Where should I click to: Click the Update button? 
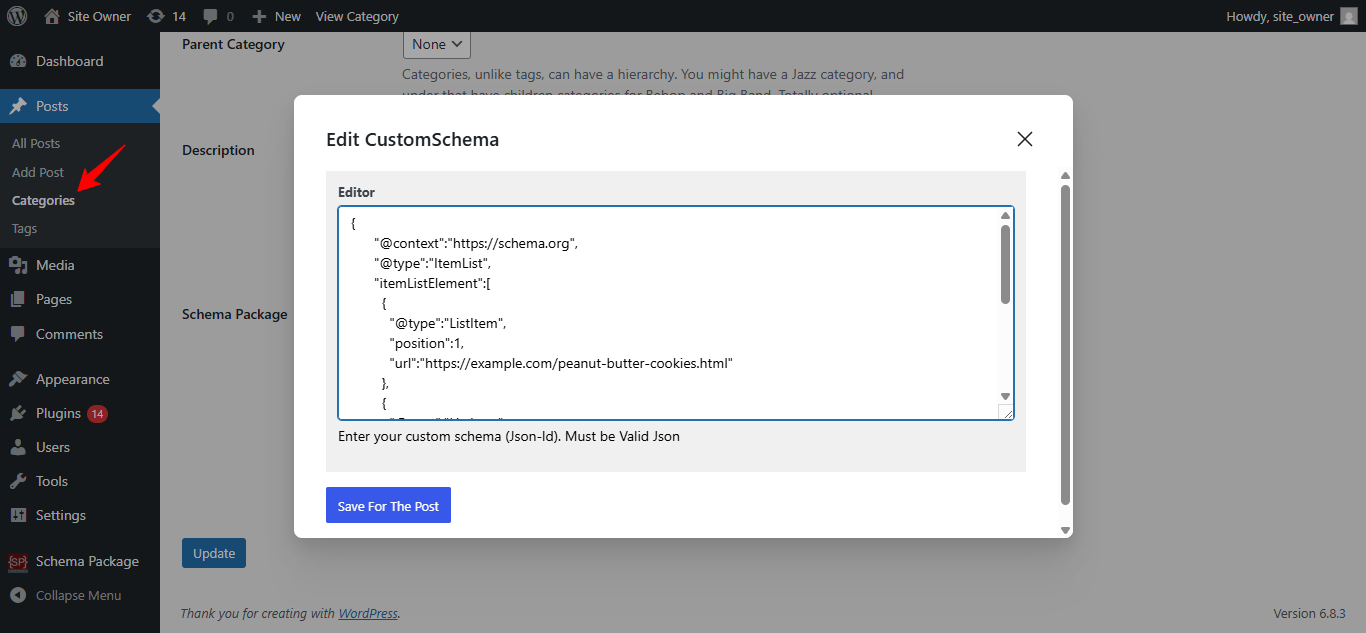click(213, 552)
